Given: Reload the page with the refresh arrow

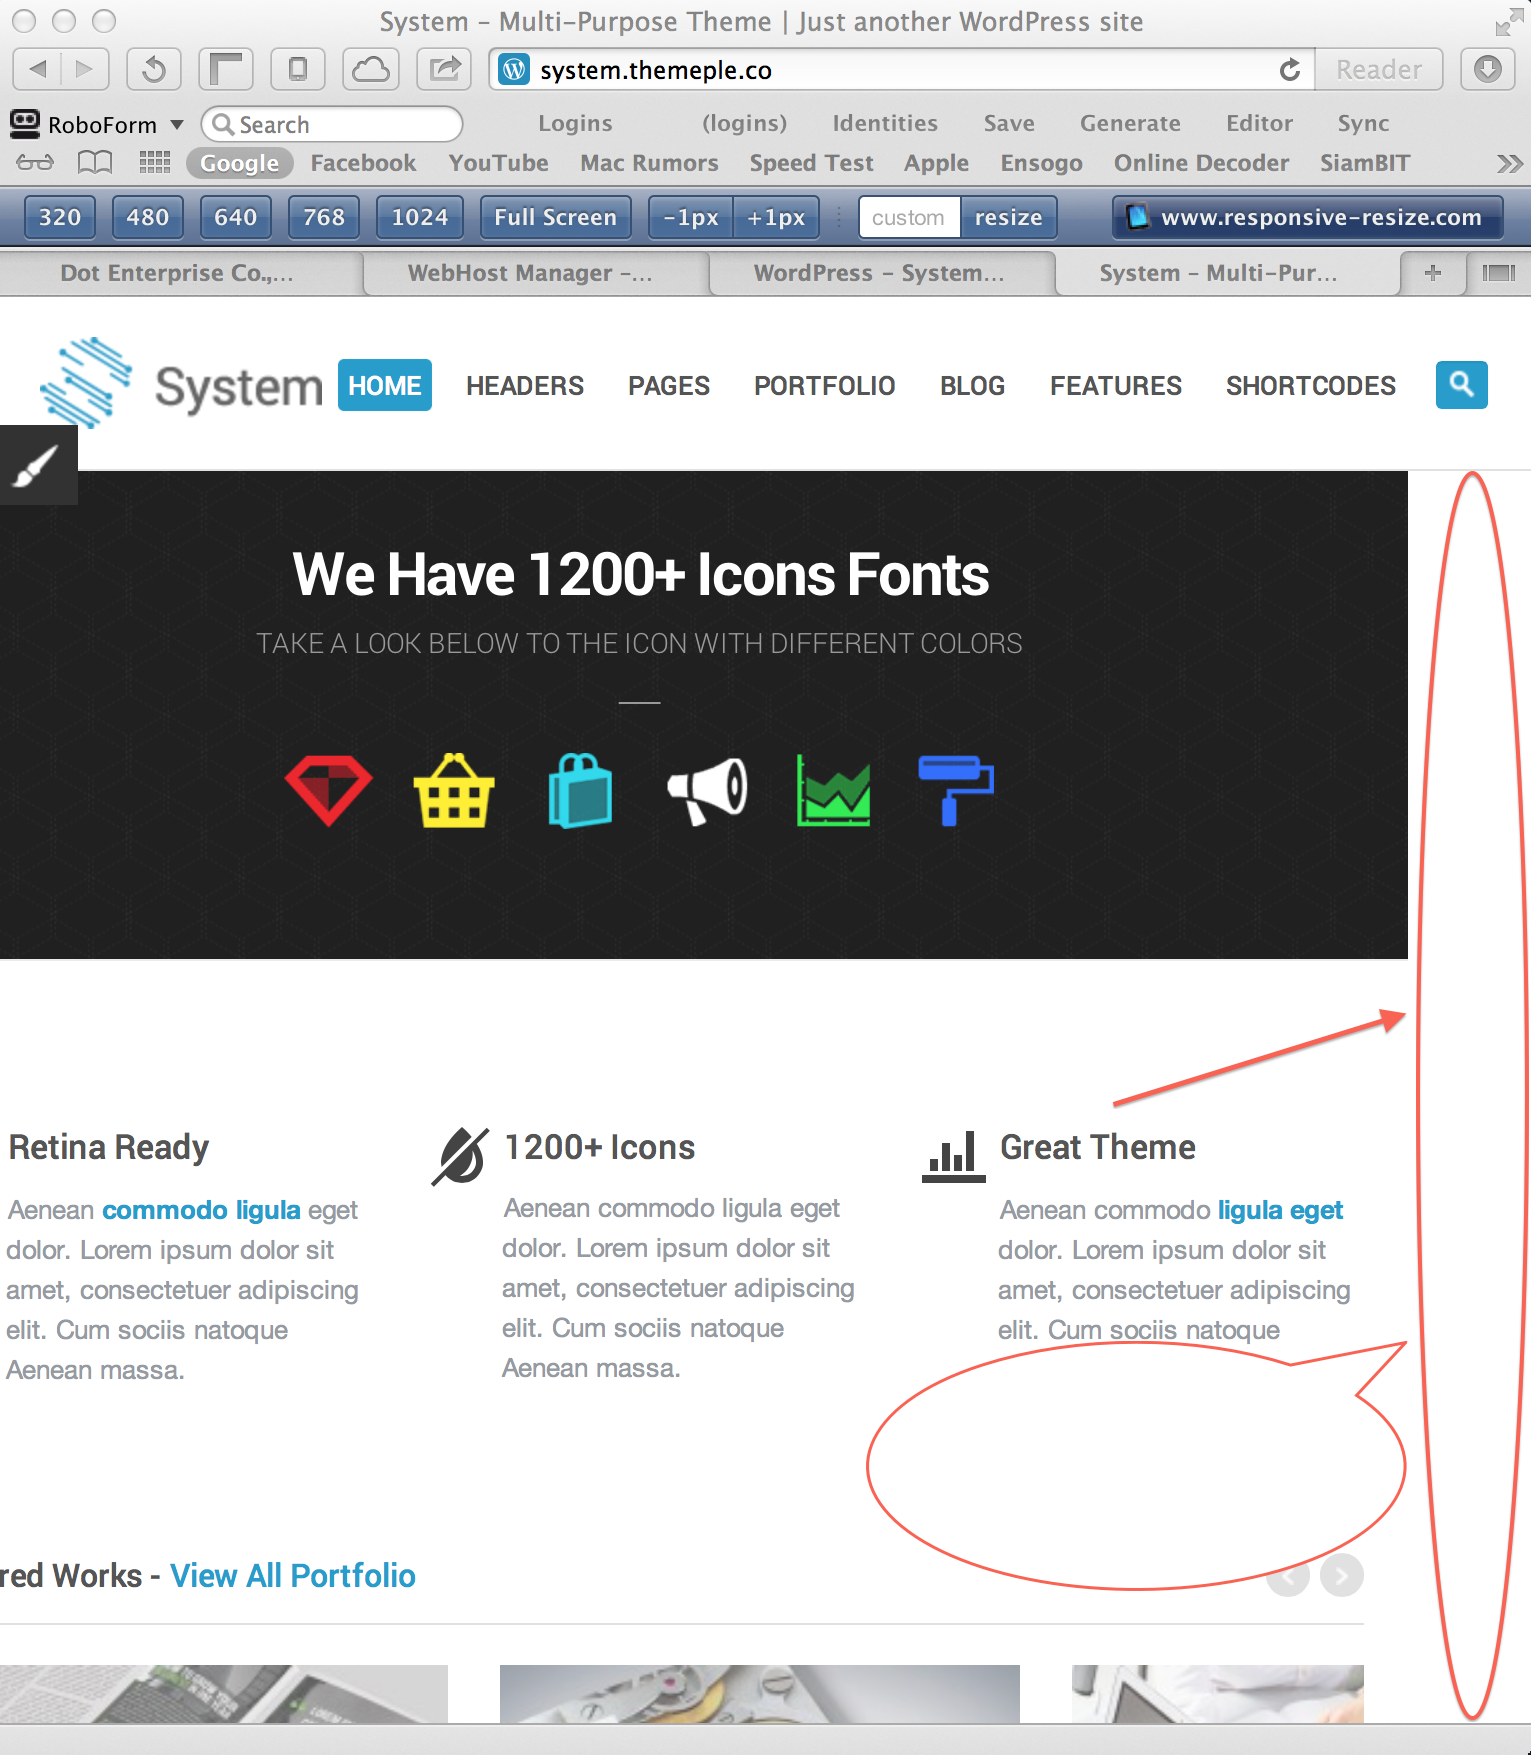Looking at the screenshot, I should (1290, 70).
